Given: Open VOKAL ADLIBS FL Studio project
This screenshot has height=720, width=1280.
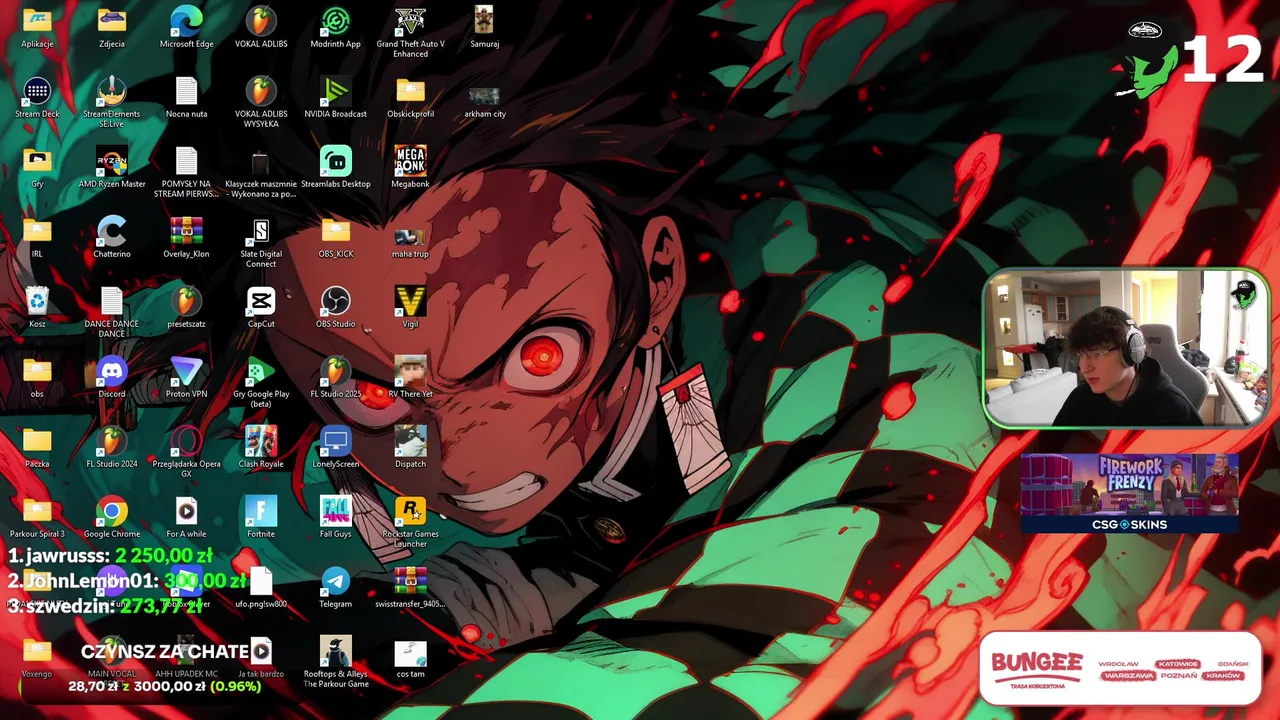Looking at the screenshot, I should pyautogui.click(x=261, y=28).
